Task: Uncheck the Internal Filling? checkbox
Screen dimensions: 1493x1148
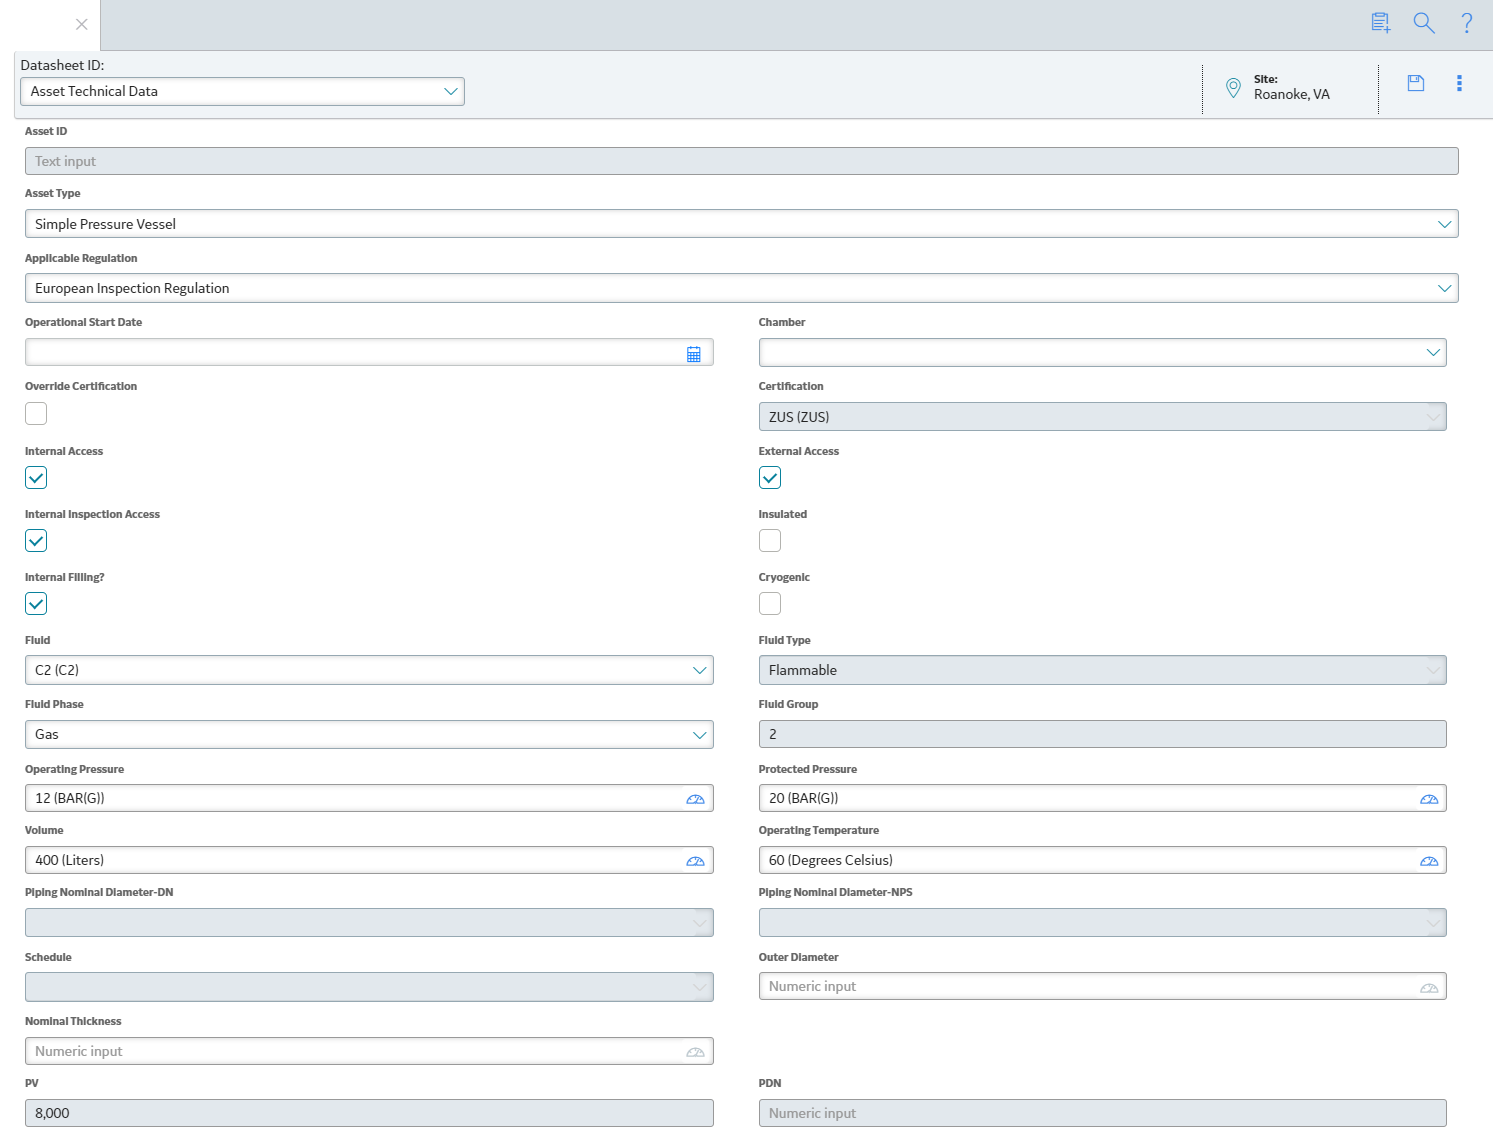Action: 36,604
